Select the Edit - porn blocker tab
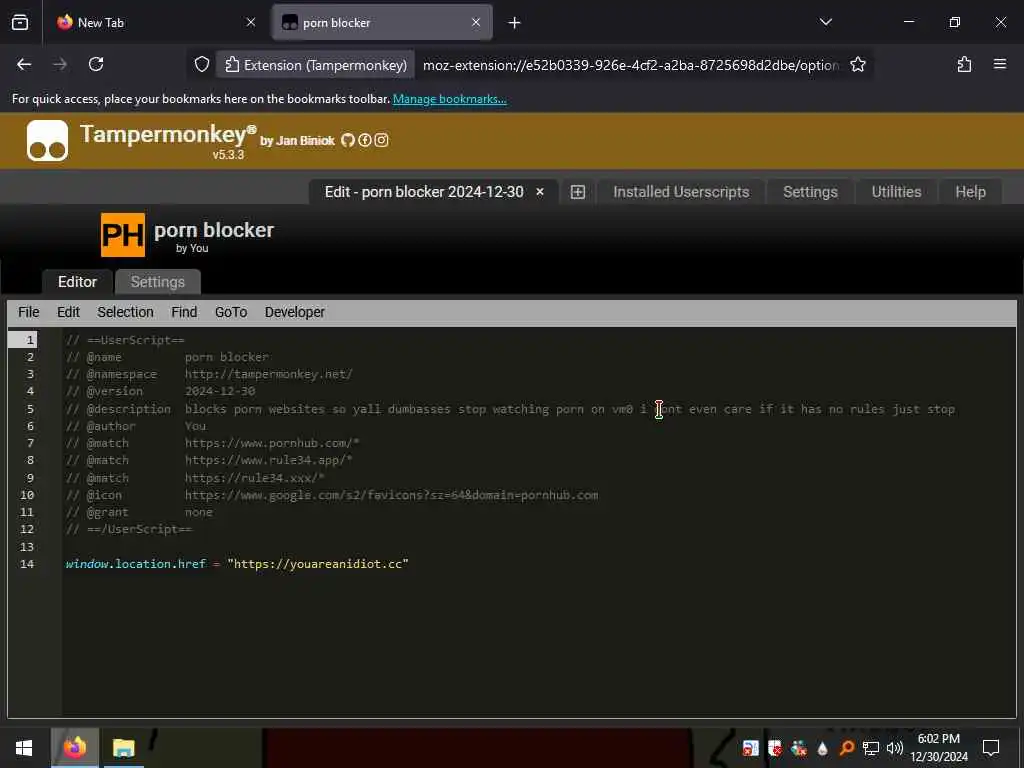 (x=424, y=192)
